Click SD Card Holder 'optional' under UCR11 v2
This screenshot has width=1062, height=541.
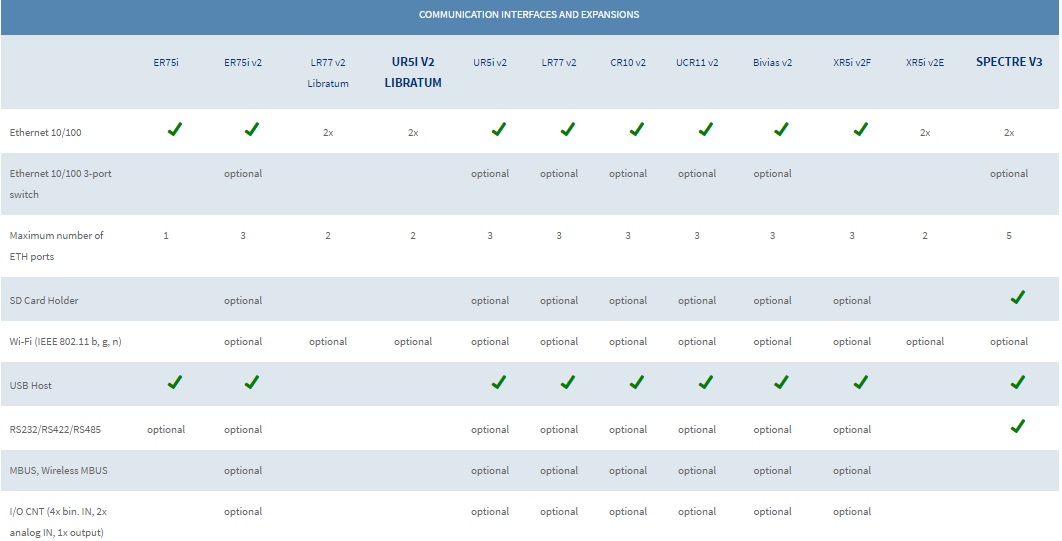697,301
